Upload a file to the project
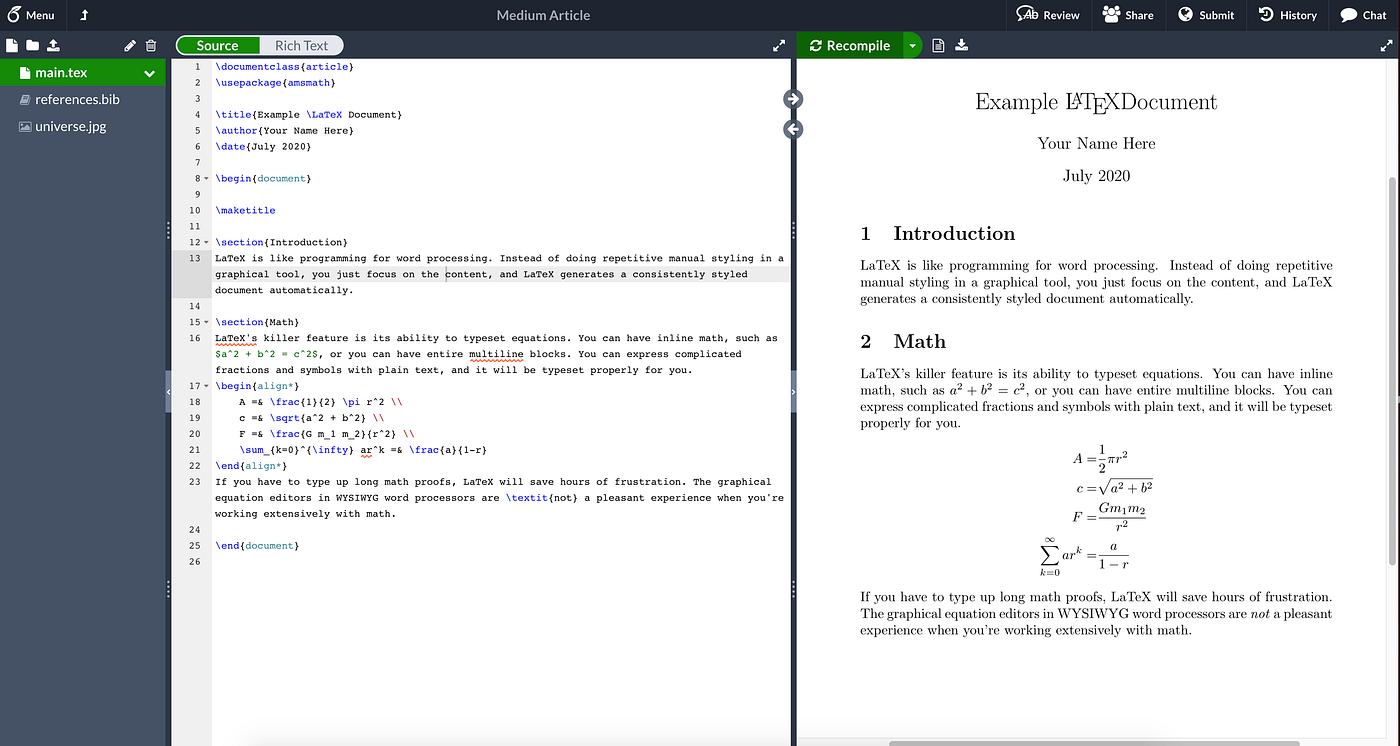Viewport: 1400px width, 746px height. pos(53,45)
